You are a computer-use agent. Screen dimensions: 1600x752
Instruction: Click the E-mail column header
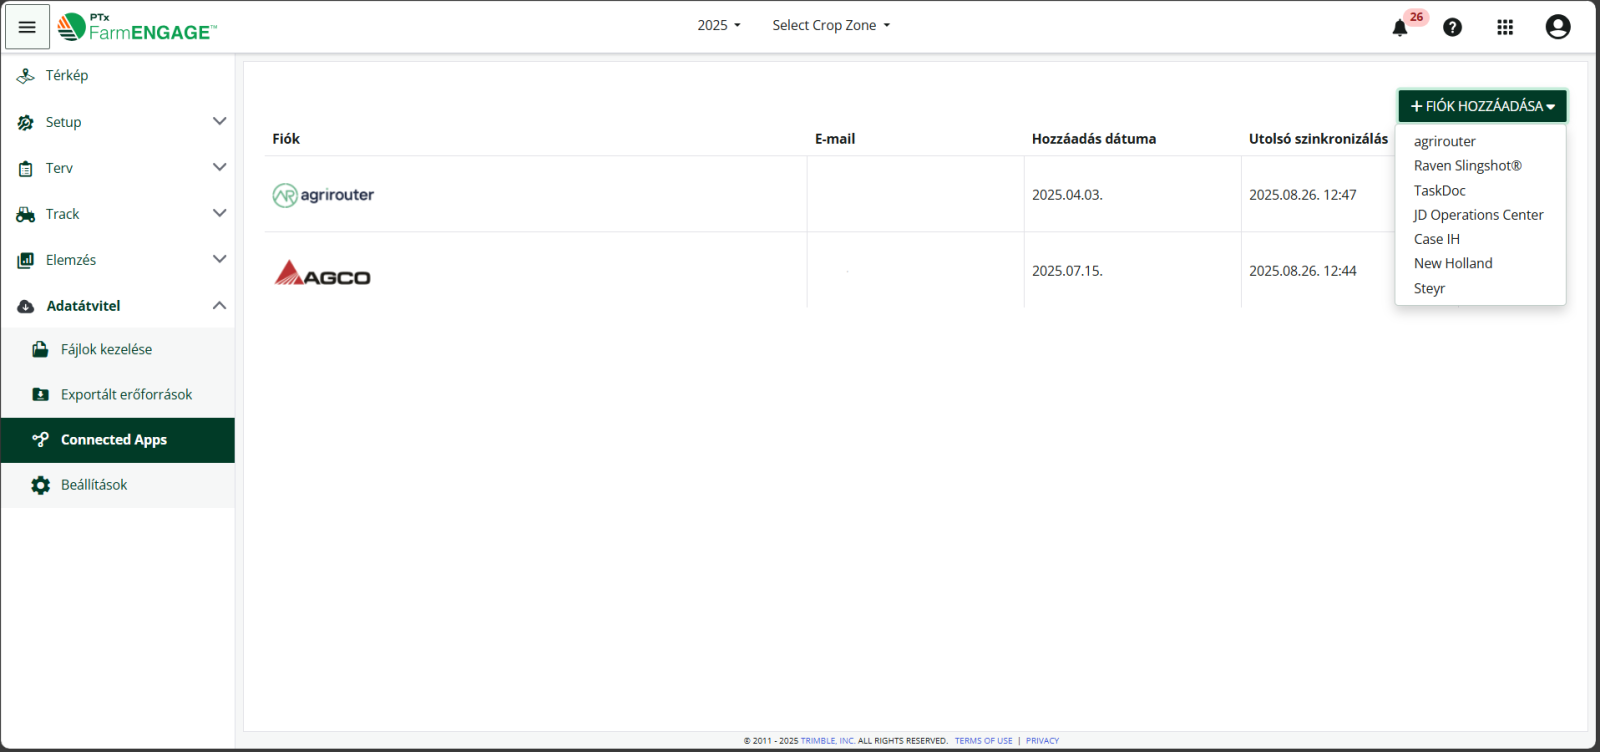point(835,139)
